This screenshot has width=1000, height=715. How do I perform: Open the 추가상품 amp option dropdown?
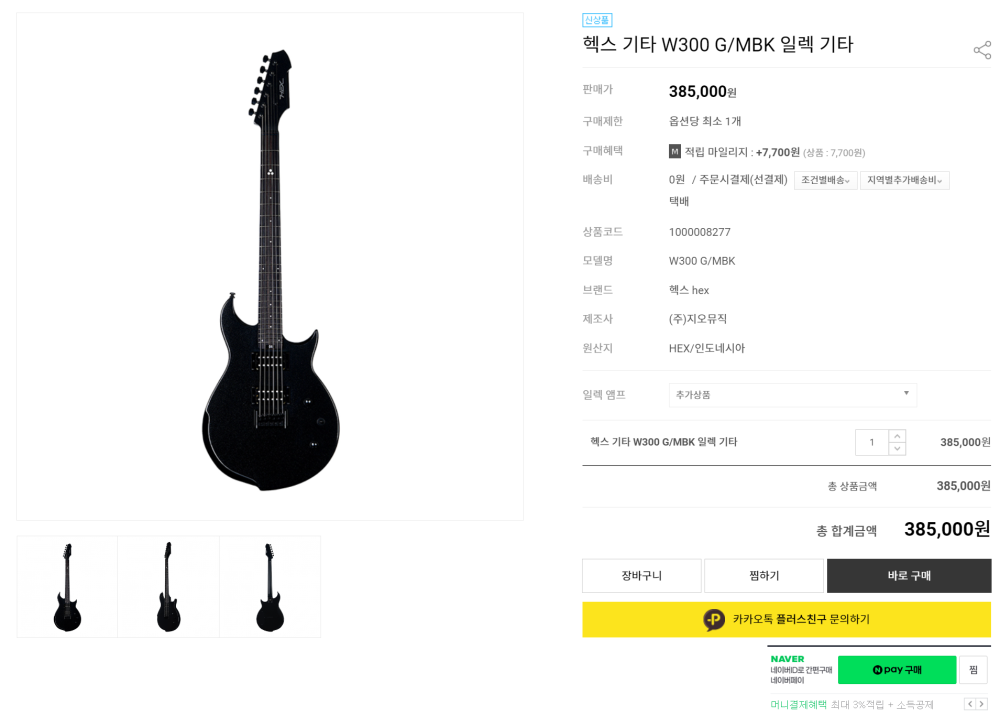click(x=792, y=395)
